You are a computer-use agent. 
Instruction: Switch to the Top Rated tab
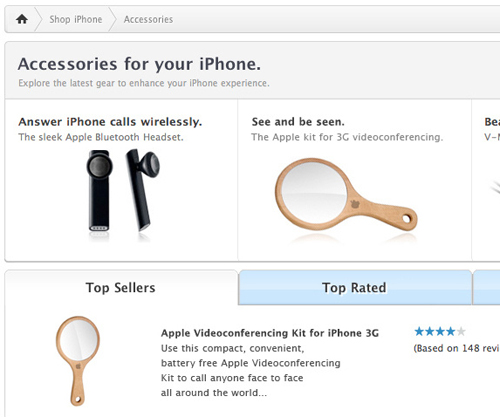(355, 288)
